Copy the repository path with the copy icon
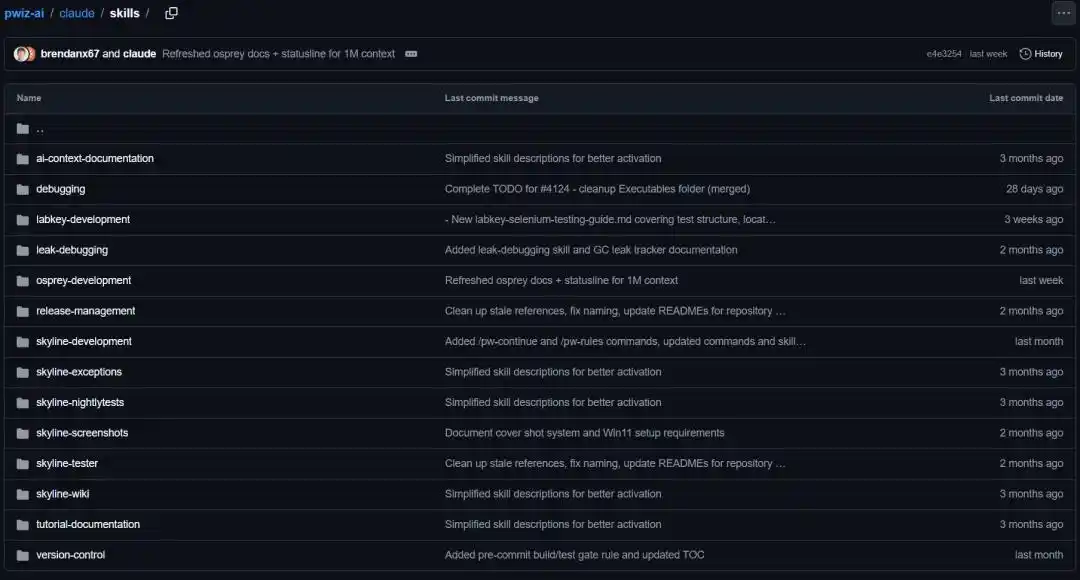 click(x=171, y=13)
